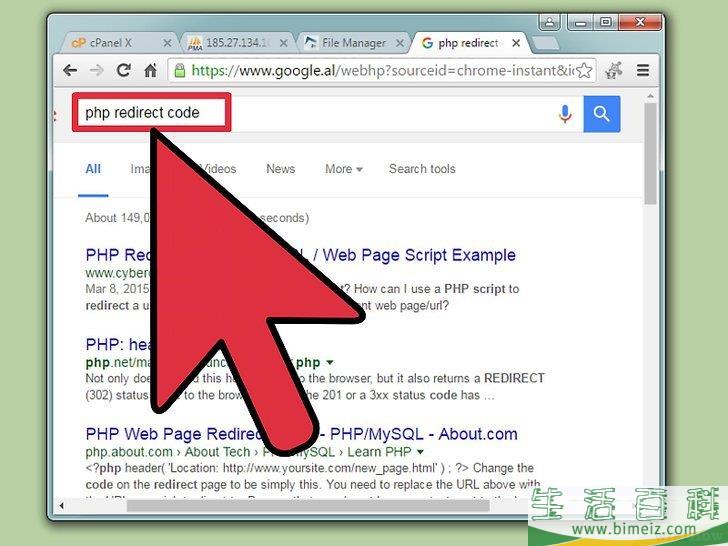The image size is (728, 546).
Task: Expand the More results dropdown
Action: (344, 169)
